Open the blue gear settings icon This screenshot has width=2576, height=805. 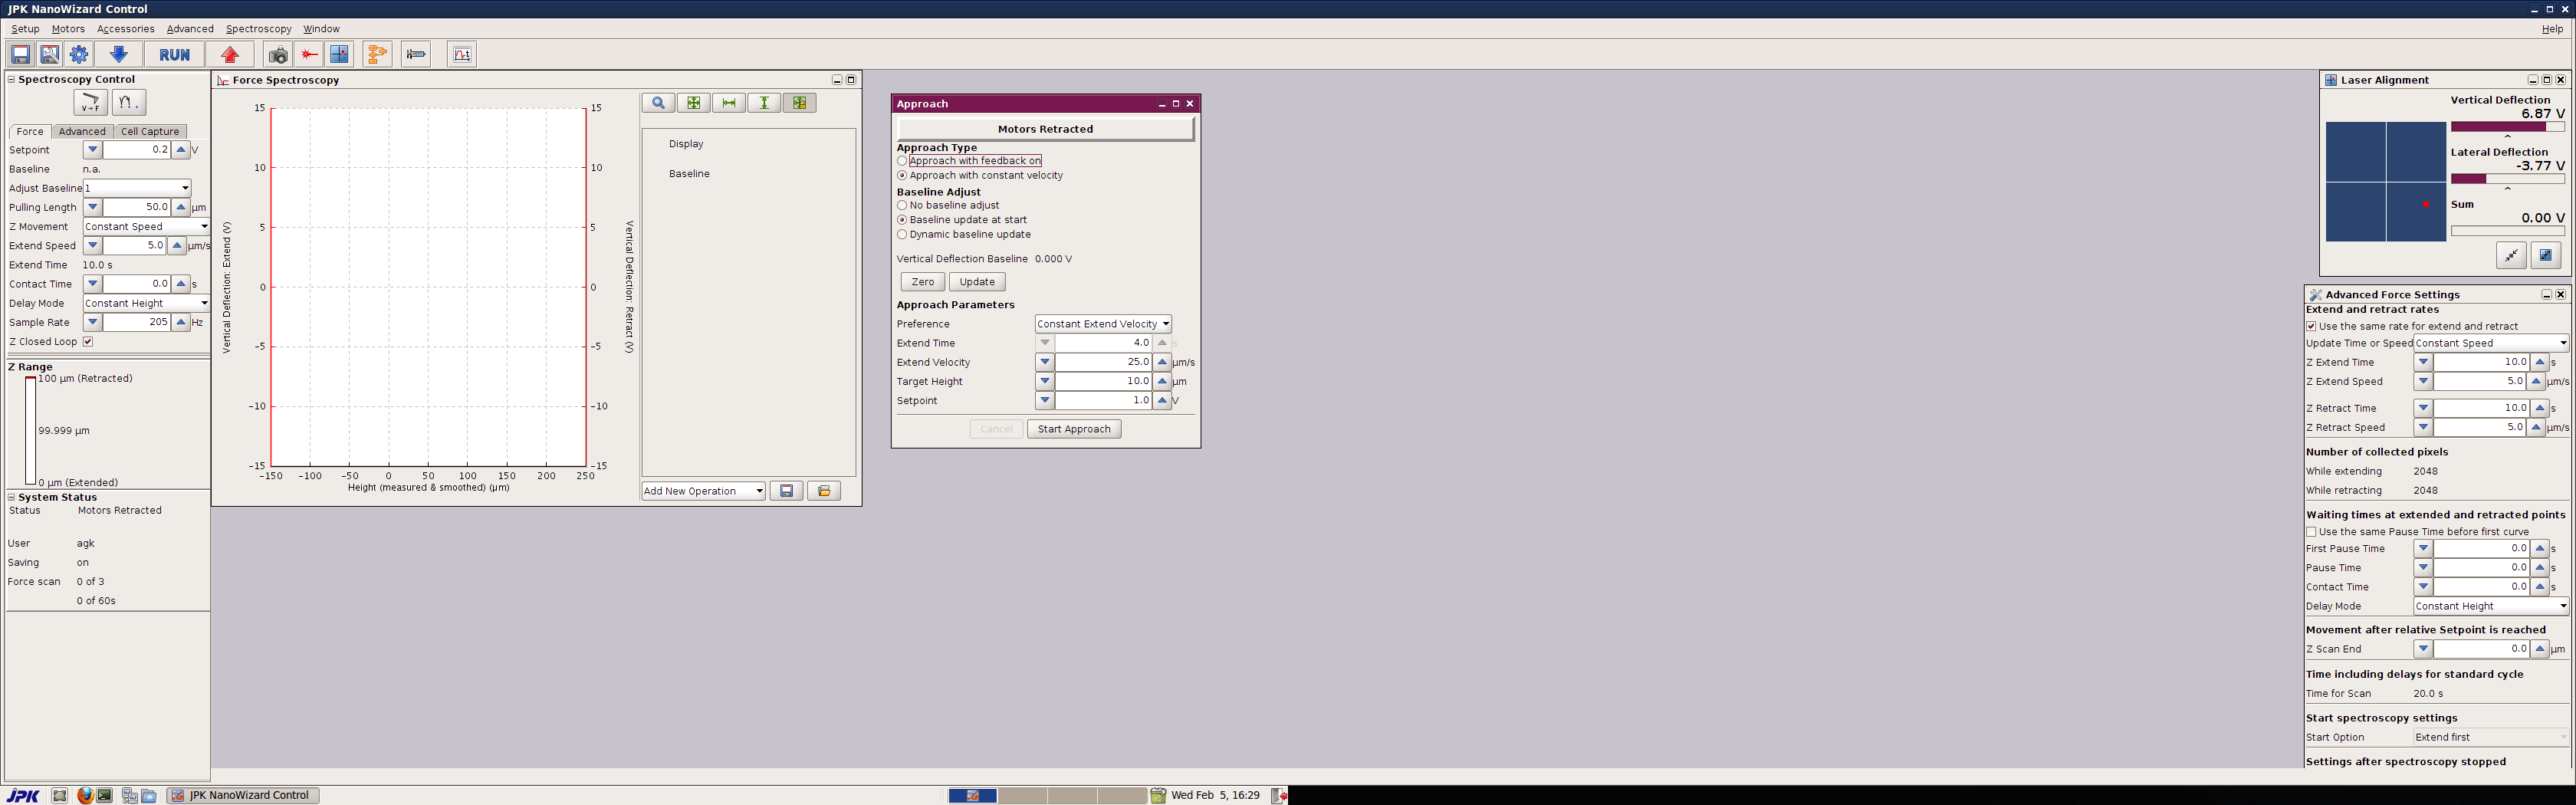(79, 54)
